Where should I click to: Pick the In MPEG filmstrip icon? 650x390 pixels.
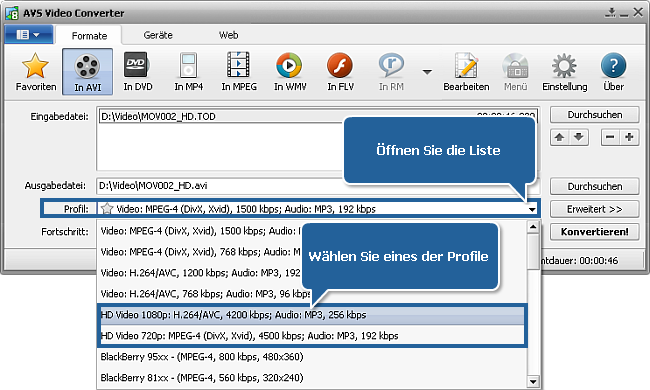click(239, 71)
